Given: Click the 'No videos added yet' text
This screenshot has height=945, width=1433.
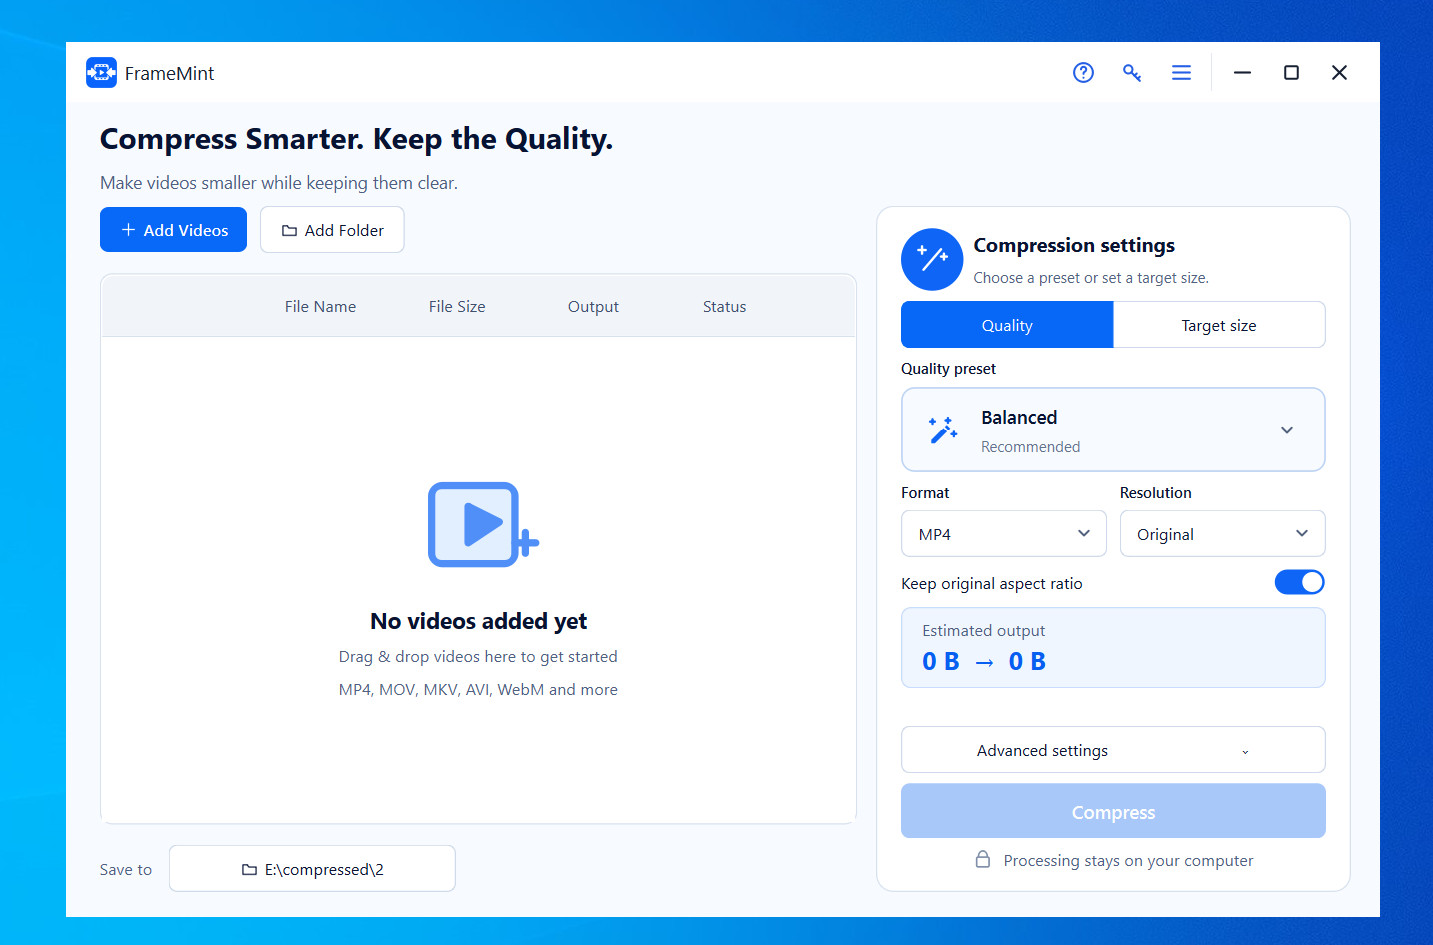Looking at the screenshot, I should click(478, 621).
